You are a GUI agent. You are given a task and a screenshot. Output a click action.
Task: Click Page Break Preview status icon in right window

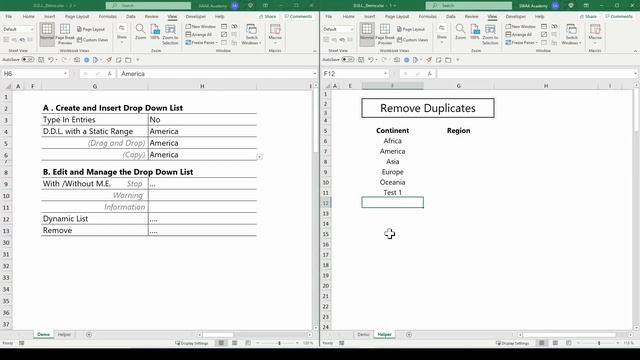569,343
